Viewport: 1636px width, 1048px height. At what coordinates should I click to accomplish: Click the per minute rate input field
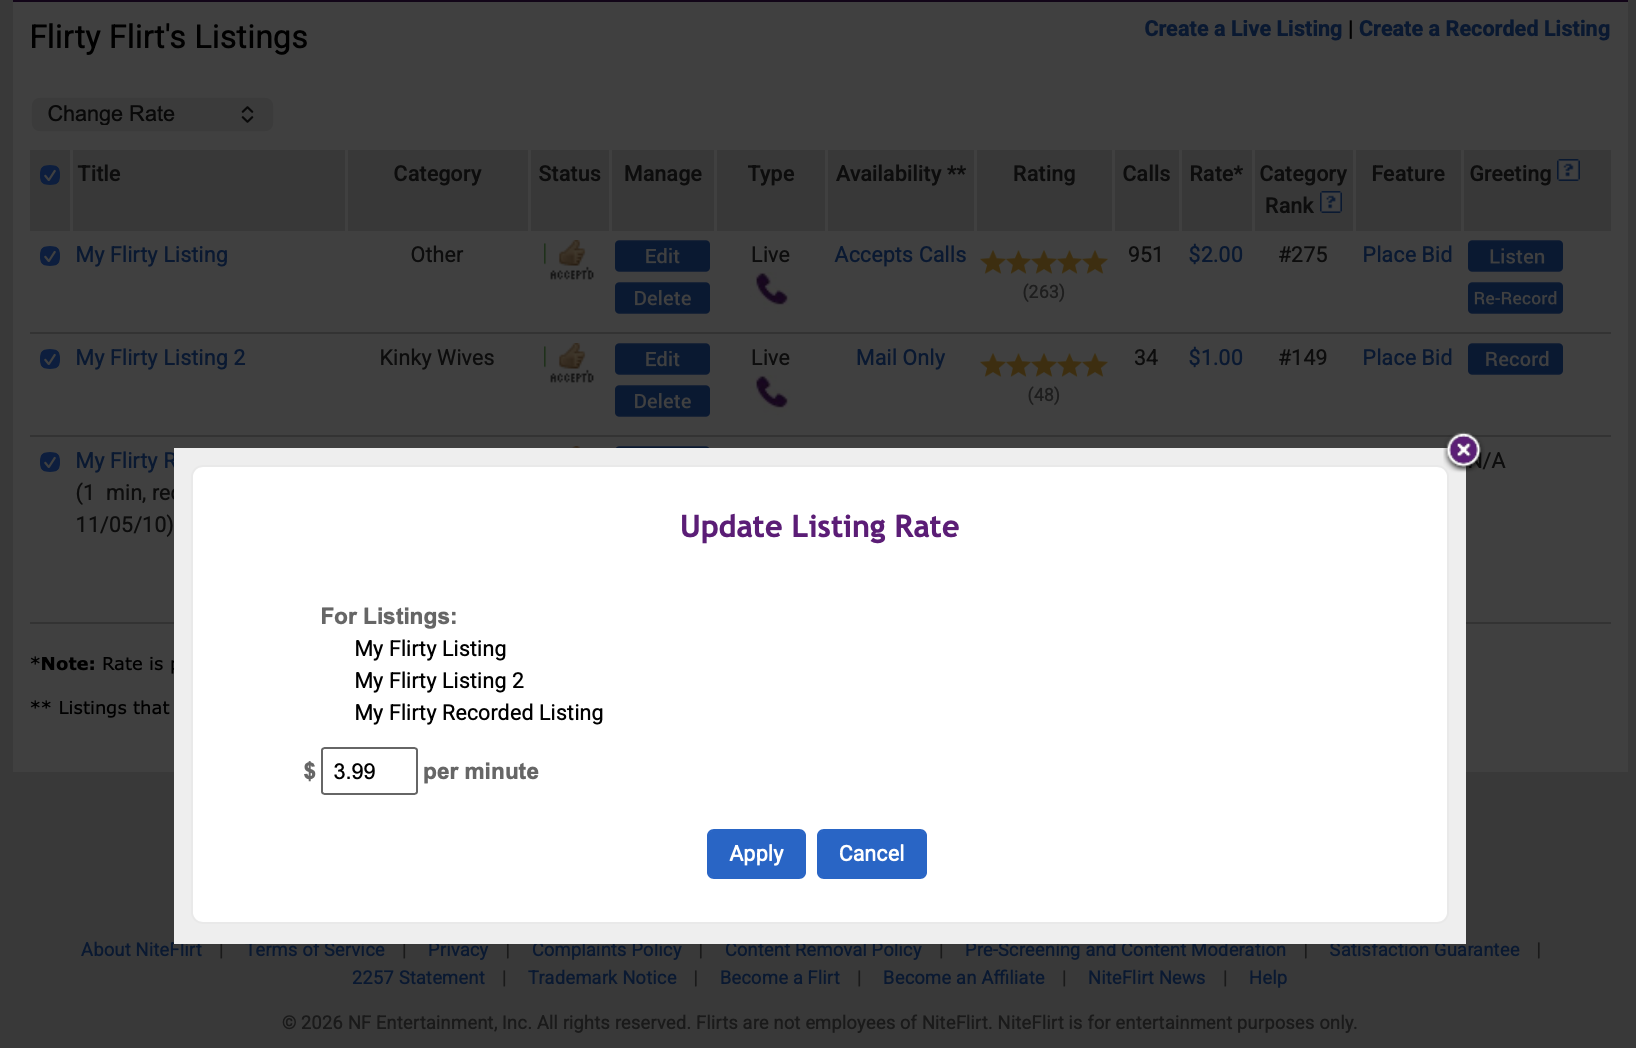(369, 771)
